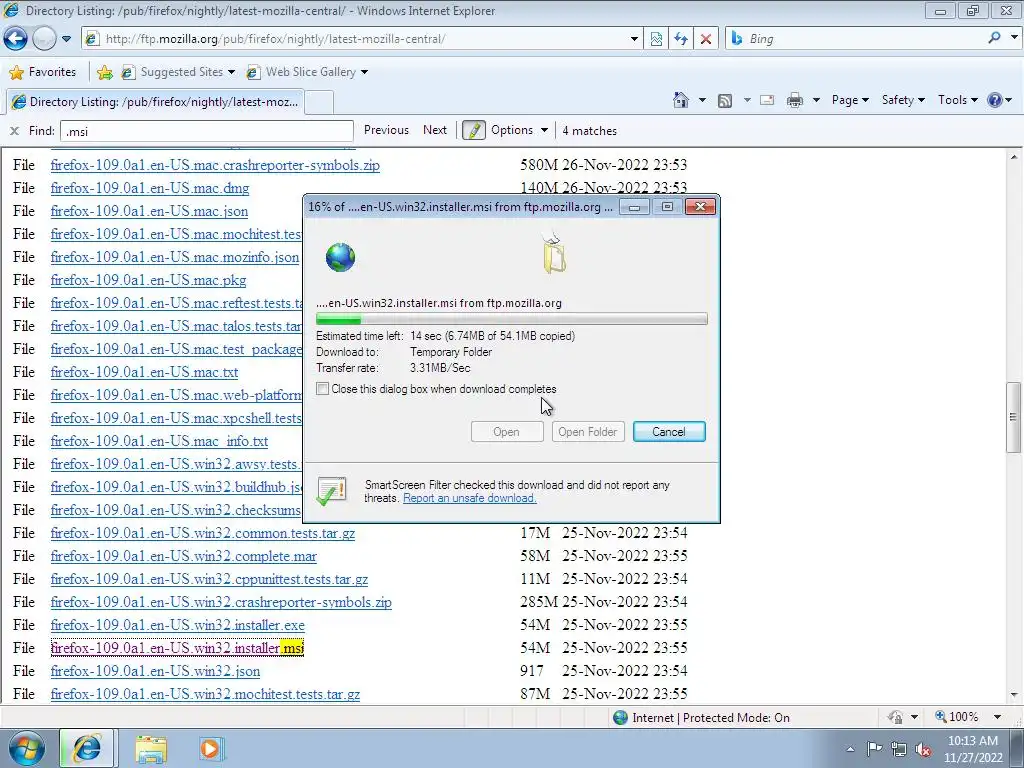This screenshot has width=1024, height=768.
Task: Click the Find text field containing .msi
Action: point(206,131)
